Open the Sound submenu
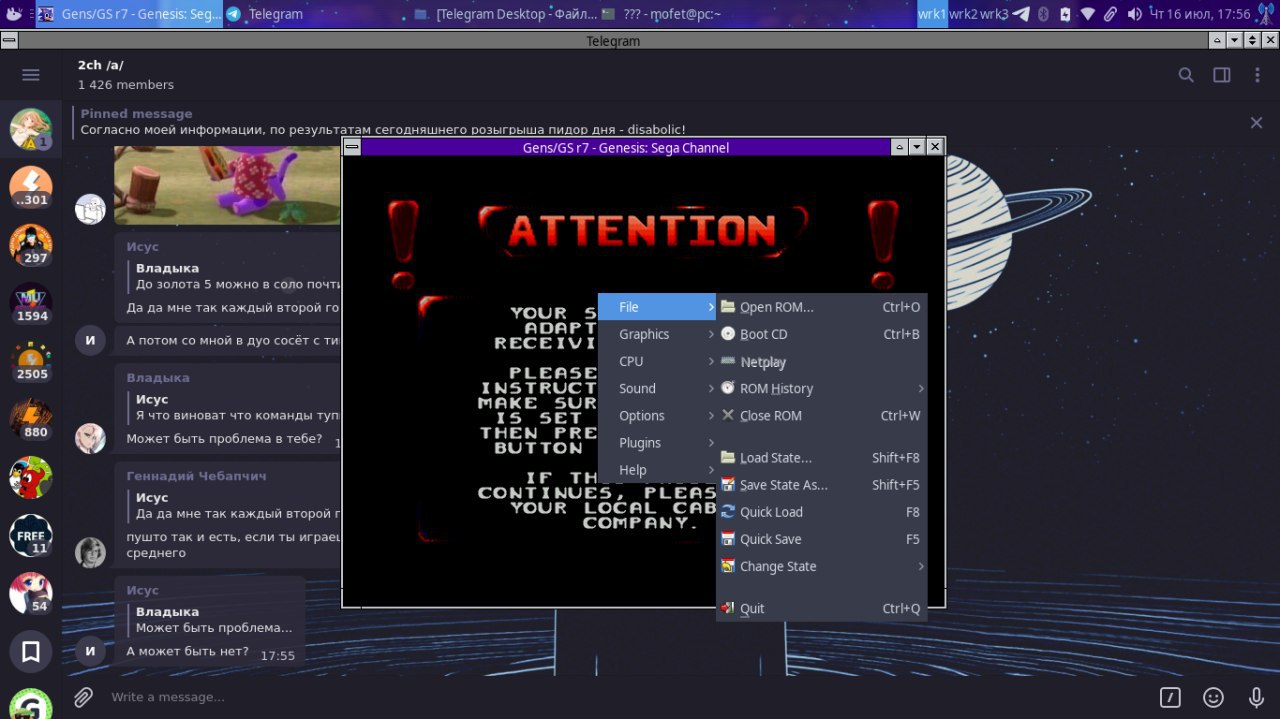Image resolution: width=1280 pixels, height=719 pixels. (658, 388)
